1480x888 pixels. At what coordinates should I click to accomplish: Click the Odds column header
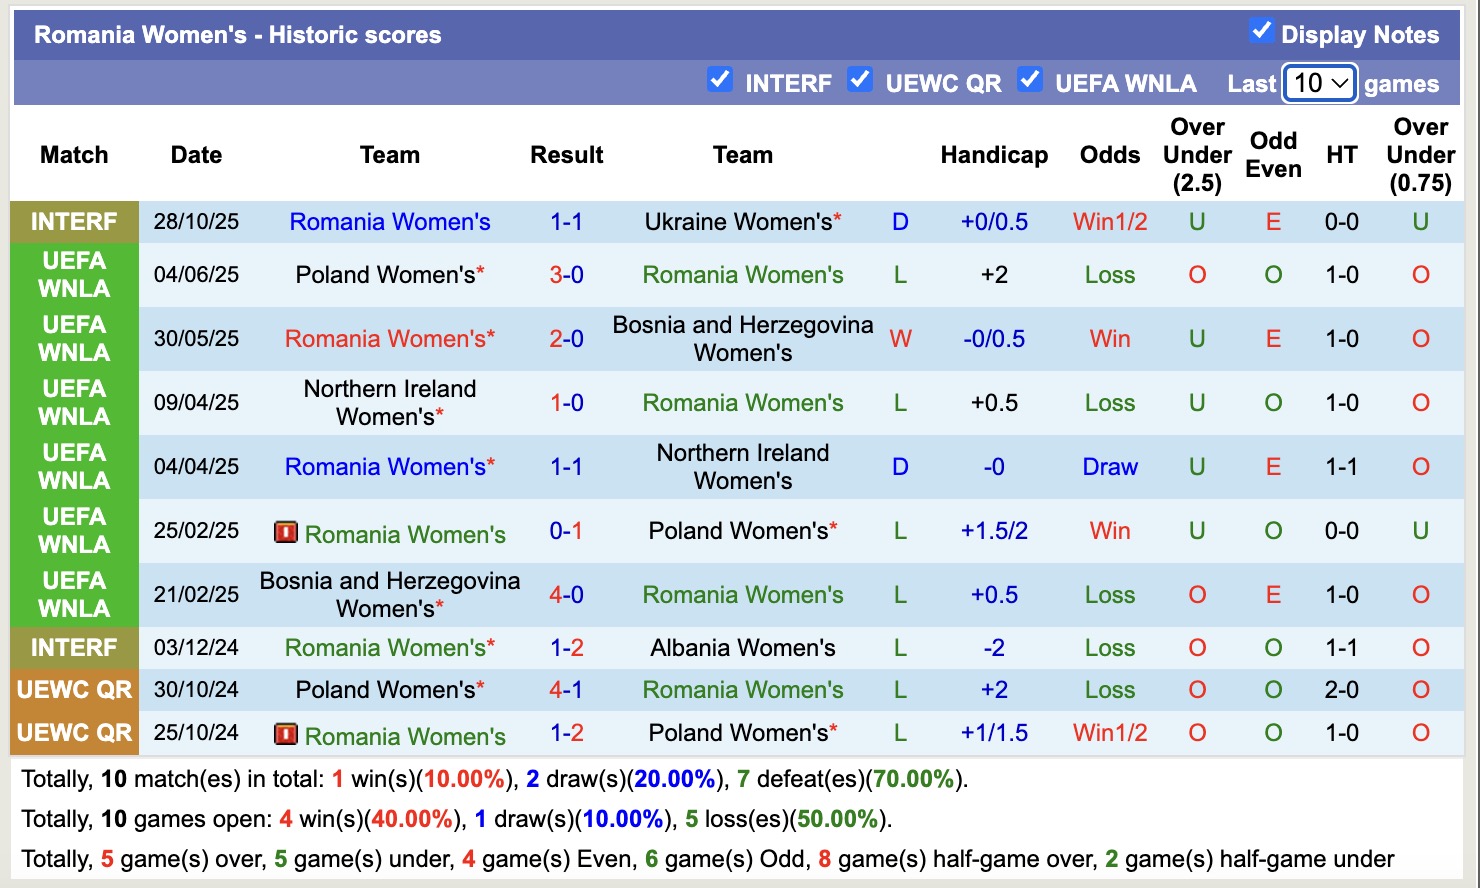[1109, 155]
